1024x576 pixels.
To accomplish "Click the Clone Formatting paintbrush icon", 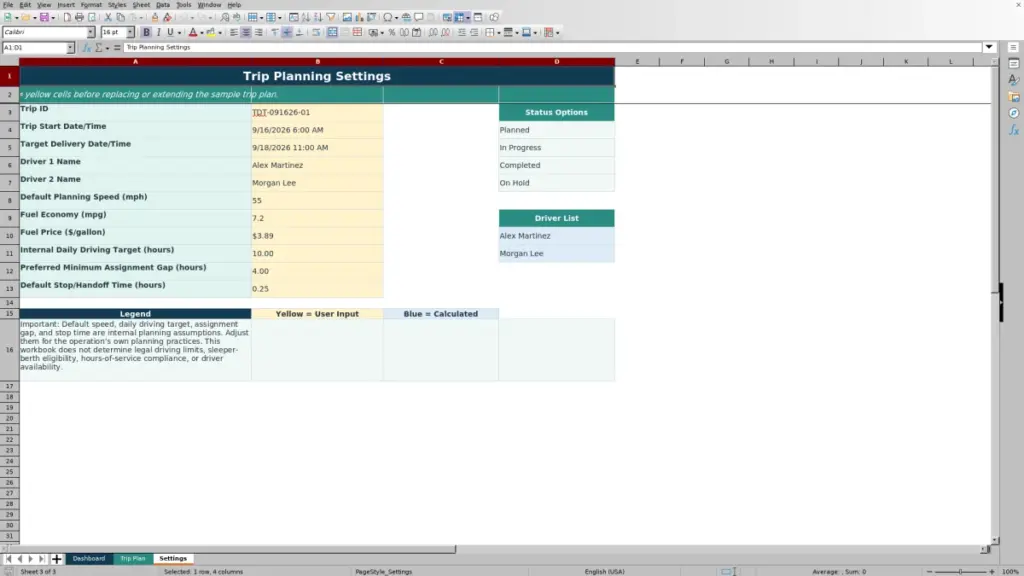I will tap(155, 18).
